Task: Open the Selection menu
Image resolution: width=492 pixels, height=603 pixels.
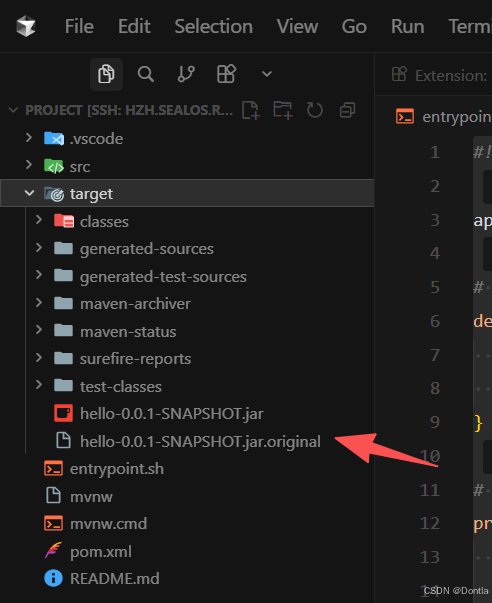Action: tap(213, 27)
